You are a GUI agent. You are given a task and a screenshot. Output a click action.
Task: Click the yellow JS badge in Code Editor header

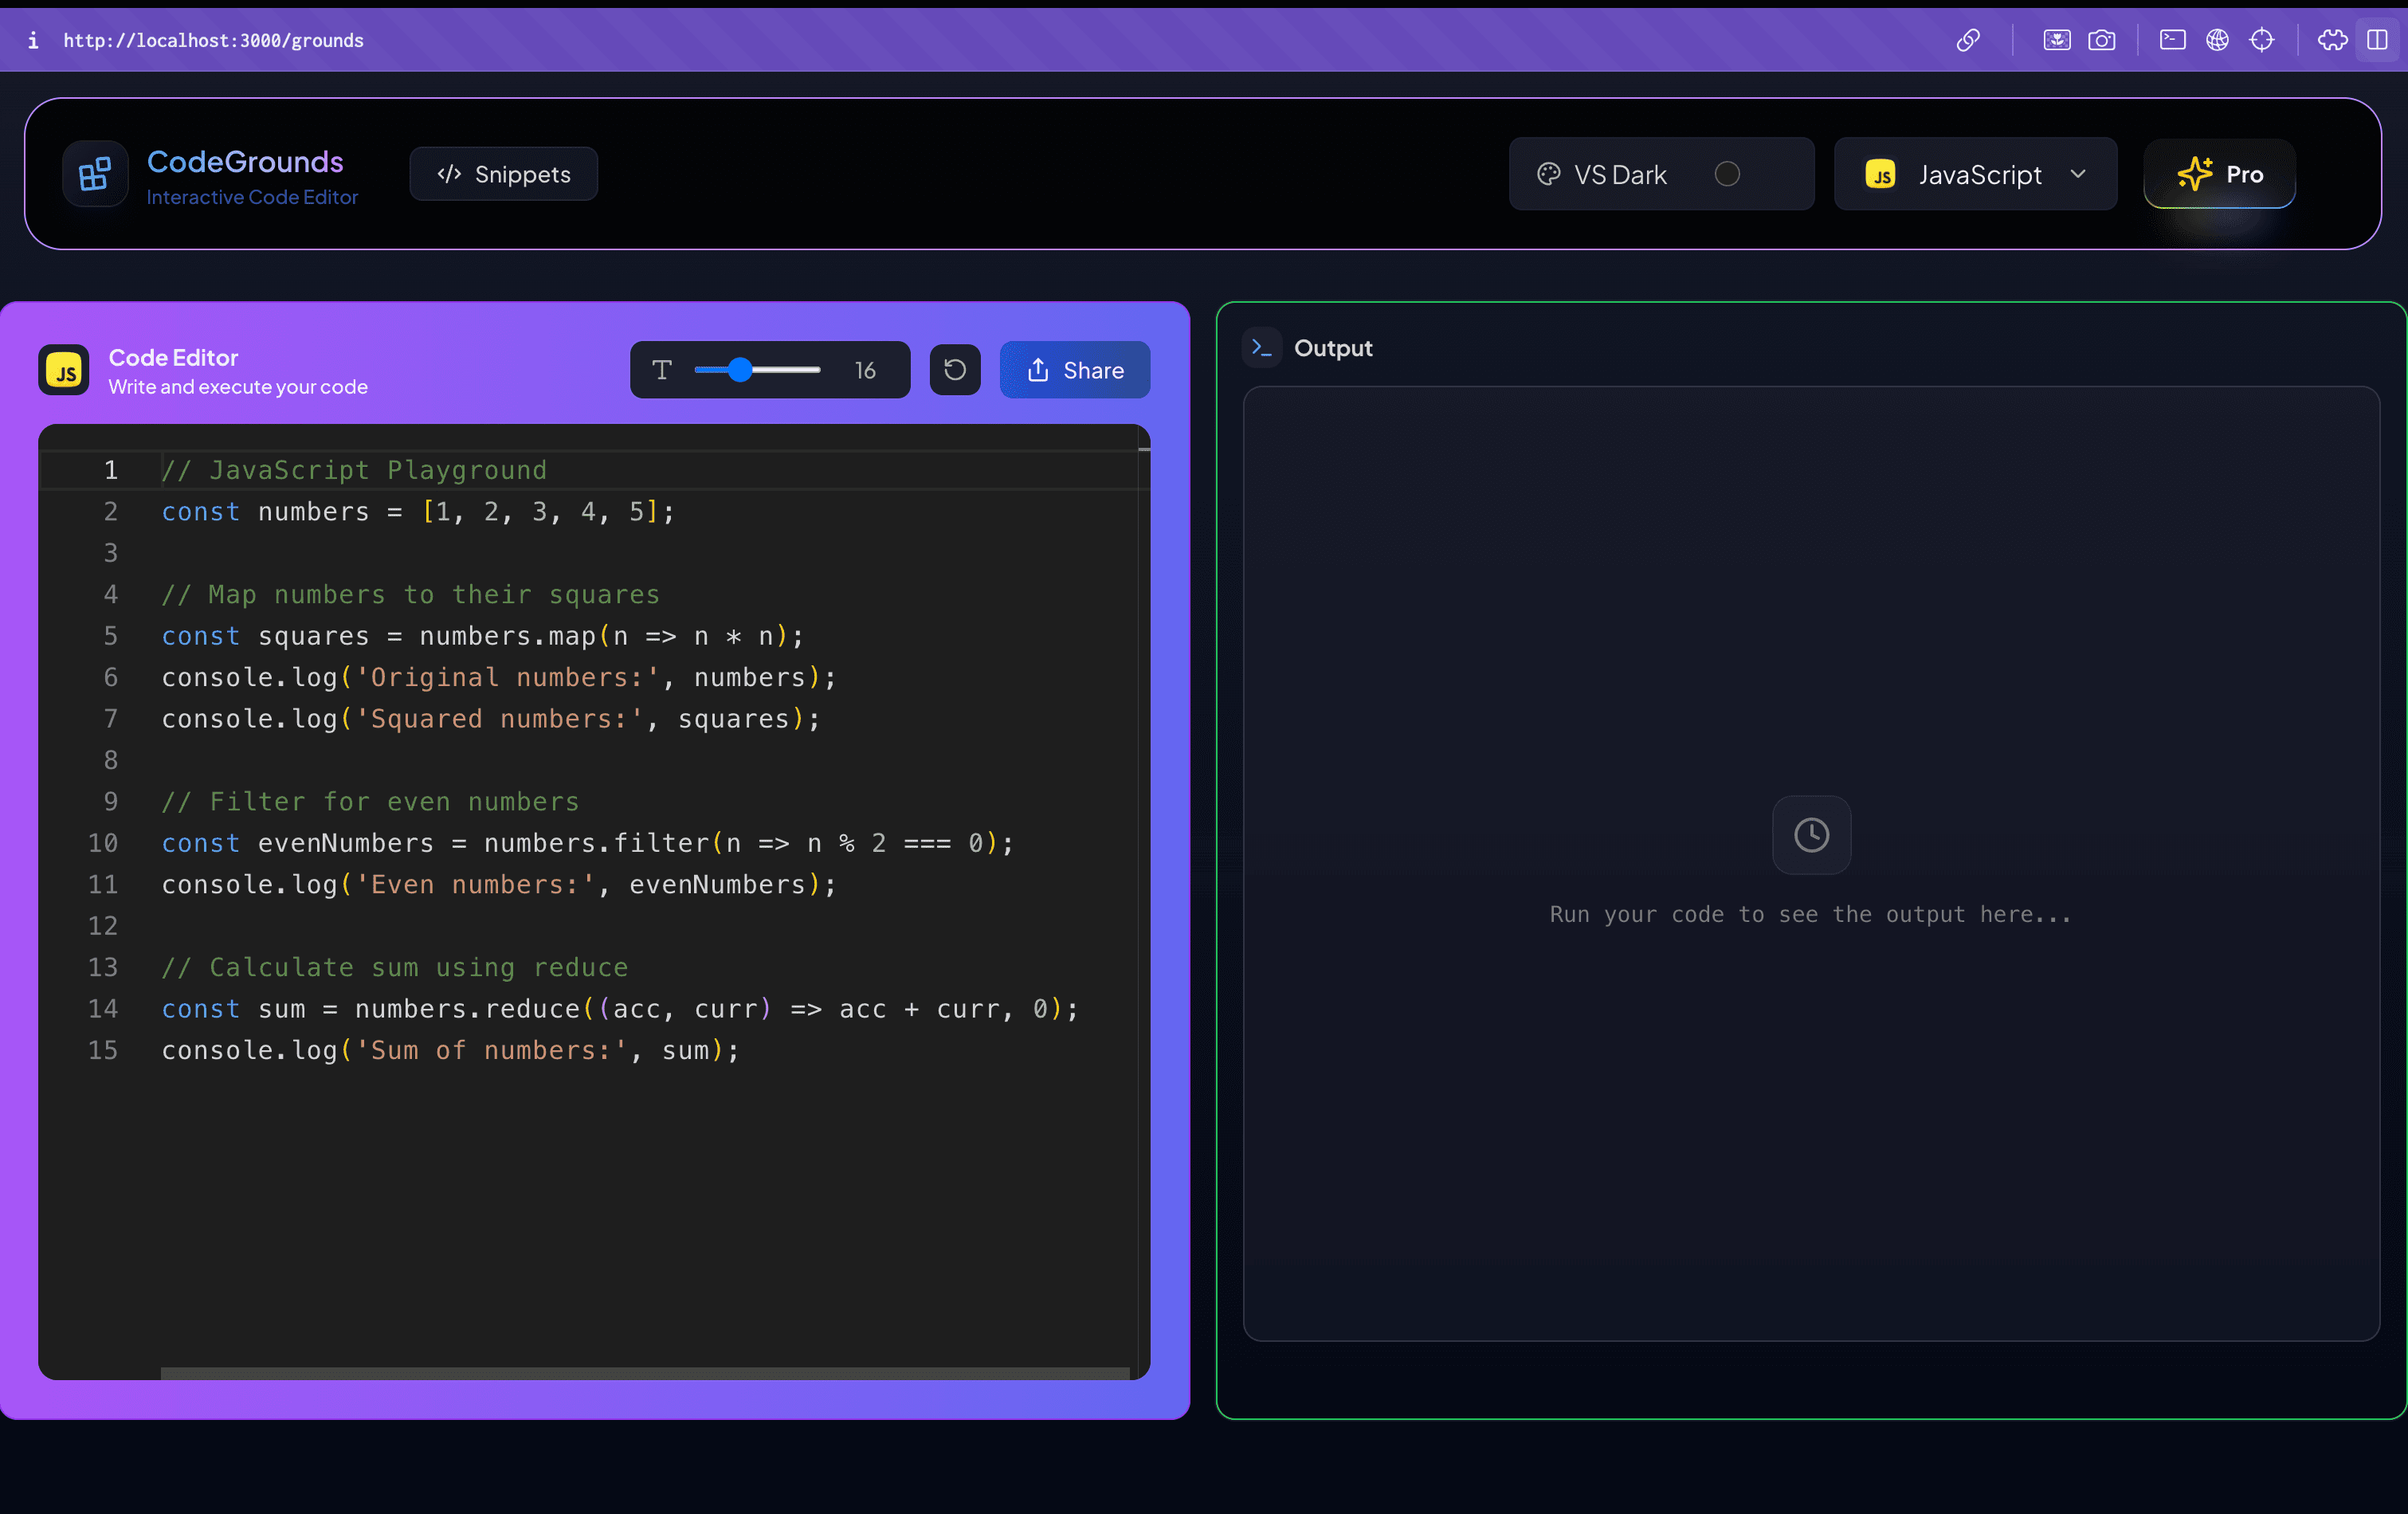click(64, 371)
